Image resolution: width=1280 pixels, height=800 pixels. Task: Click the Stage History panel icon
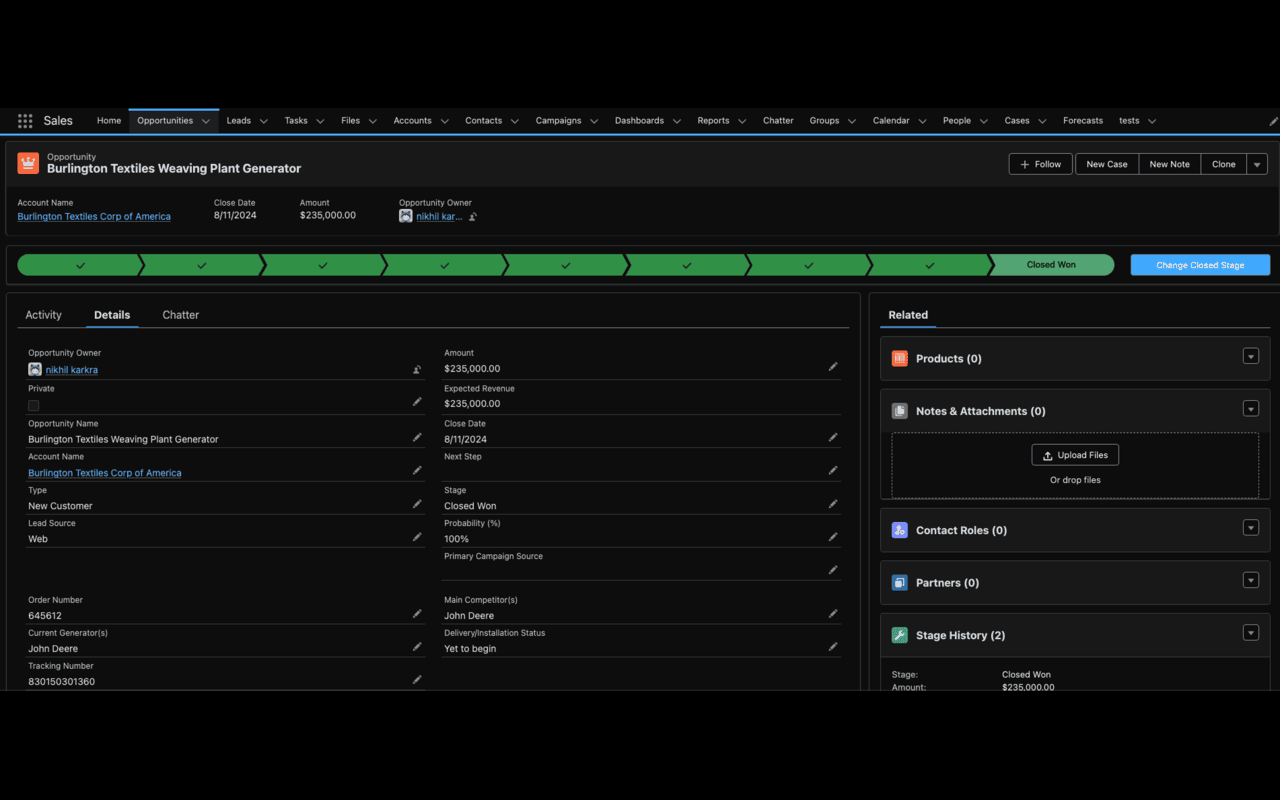[899, 634]
